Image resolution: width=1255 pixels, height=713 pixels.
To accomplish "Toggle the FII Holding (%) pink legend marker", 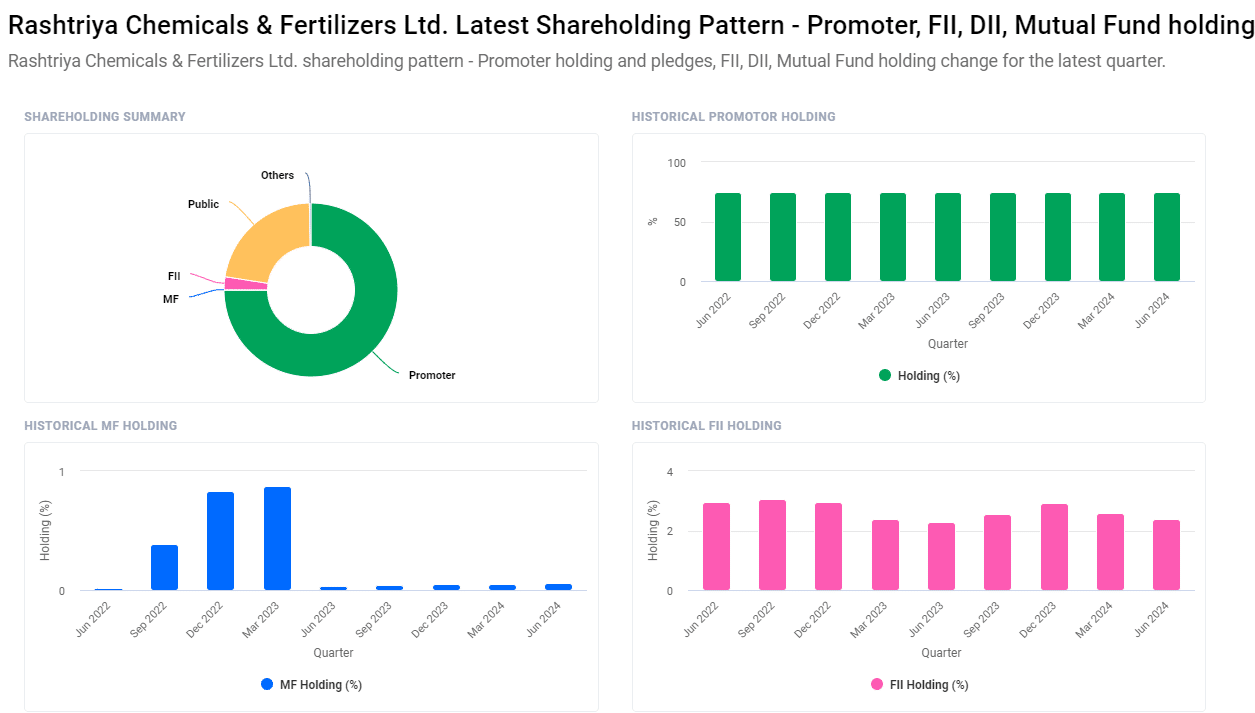I will coord(877,685).
